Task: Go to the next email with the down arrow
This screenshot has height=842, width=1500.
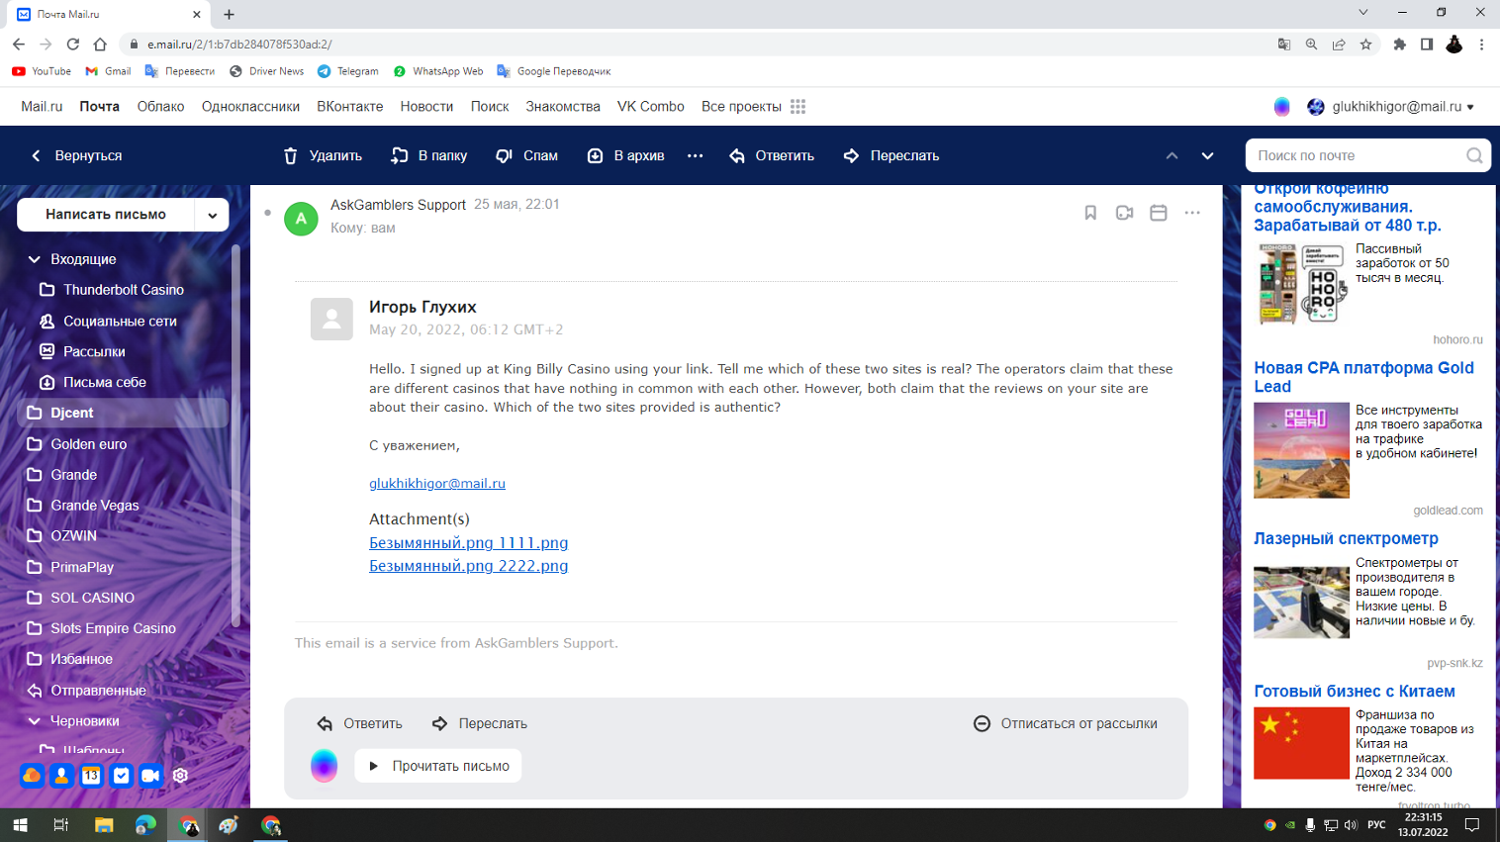Action: pos(1207,156)
